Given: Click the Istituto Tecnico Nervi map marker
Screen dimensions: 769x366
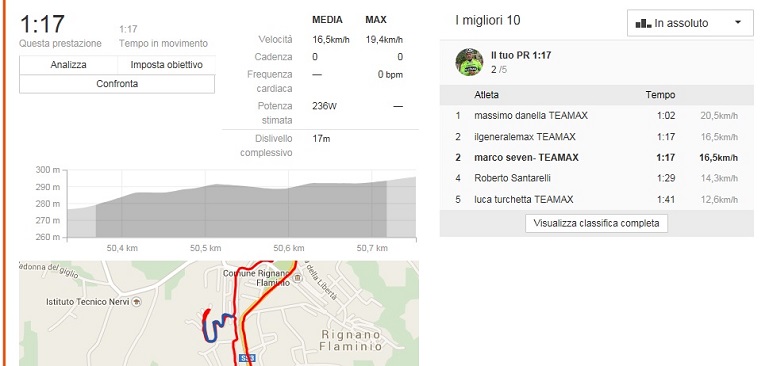Looking at the screenshot, I should point(137,302).
